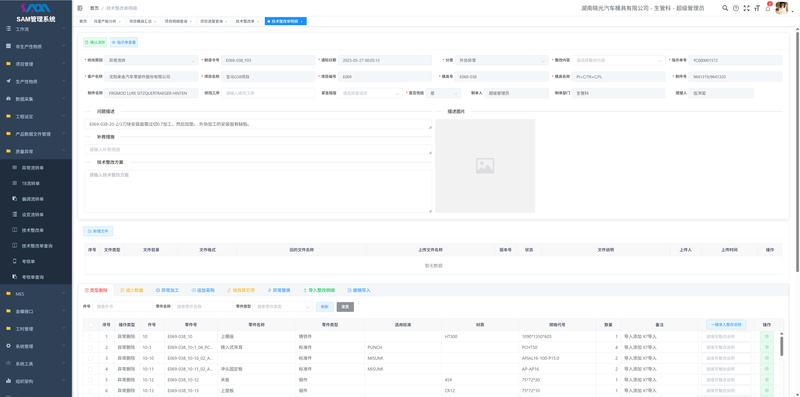
Task: Focus the 补救措施 input field
Action: coord(258,150)
